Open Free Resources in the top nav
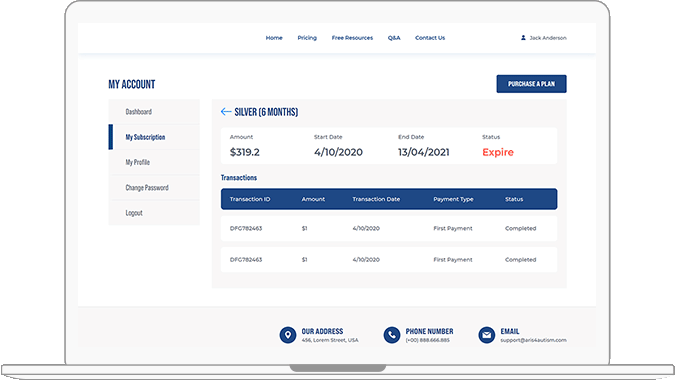675x380 pixels. [352, 38]
